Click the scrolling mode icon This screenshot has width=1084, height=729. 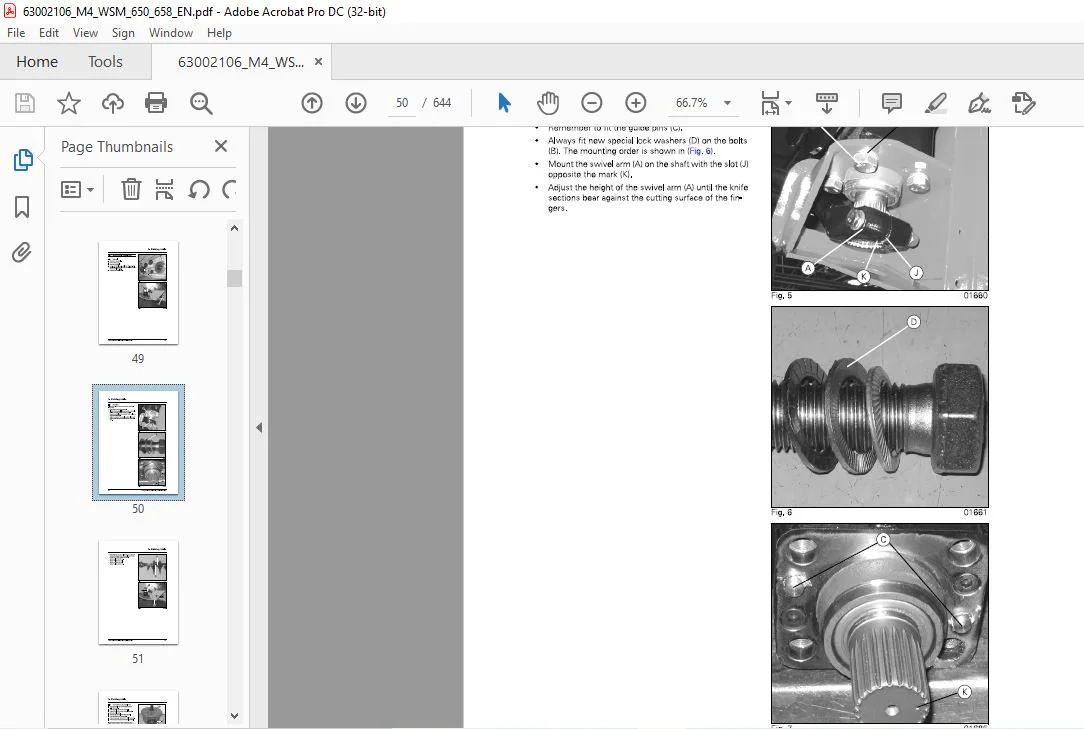pos(827,103)
